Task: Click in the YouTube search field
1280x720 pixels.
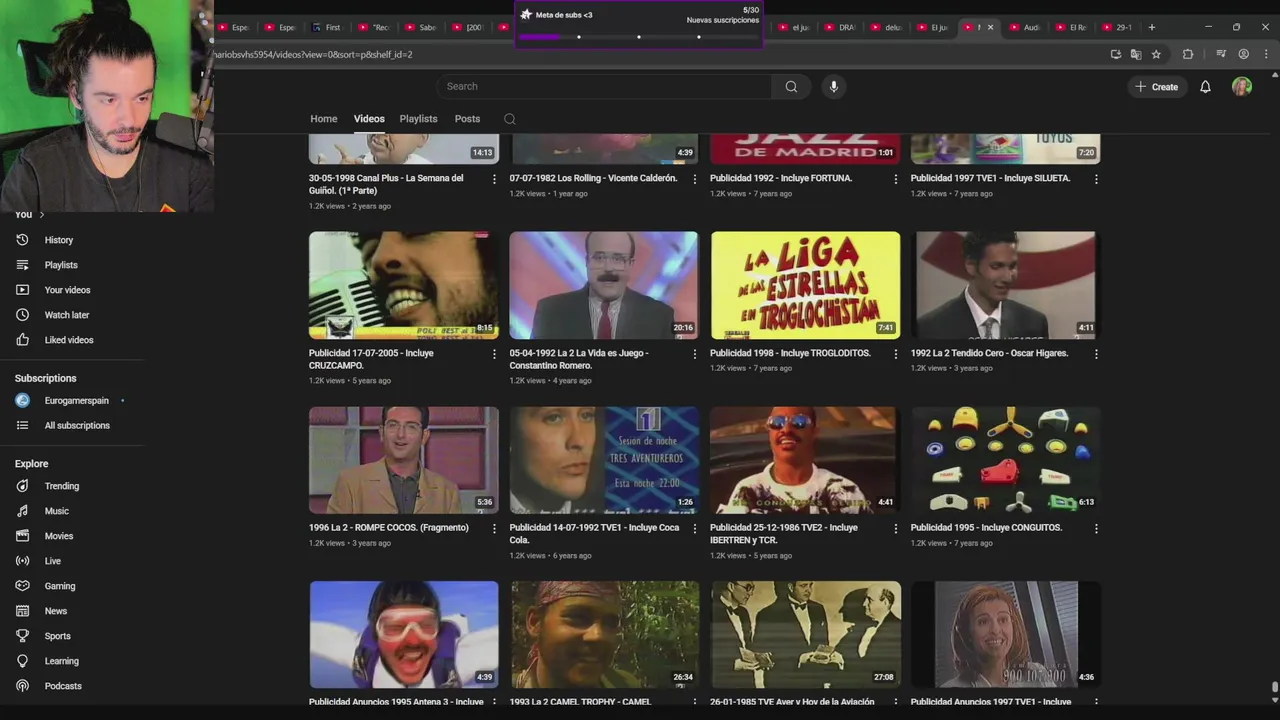Action: (x=603, y=86)
